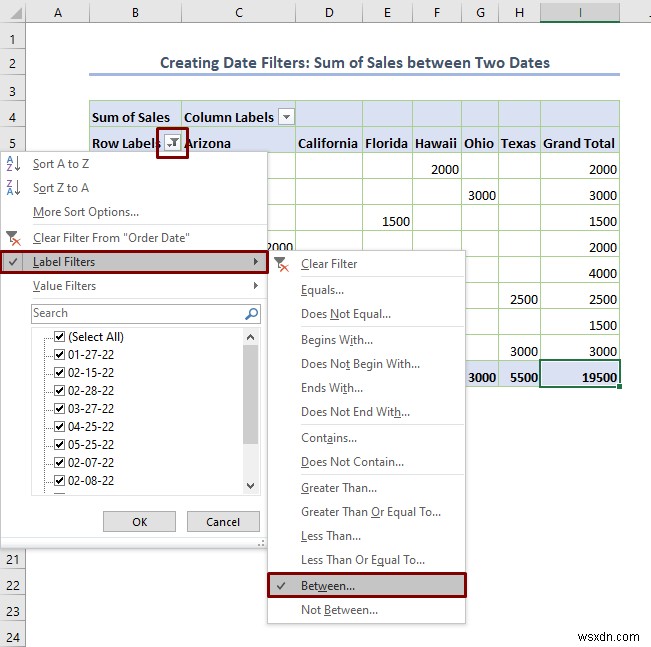The height and width of the screenshot is (647, 651).
Task: Uncheck the 03-27-22 date checkbox
Action: (59, 408)
